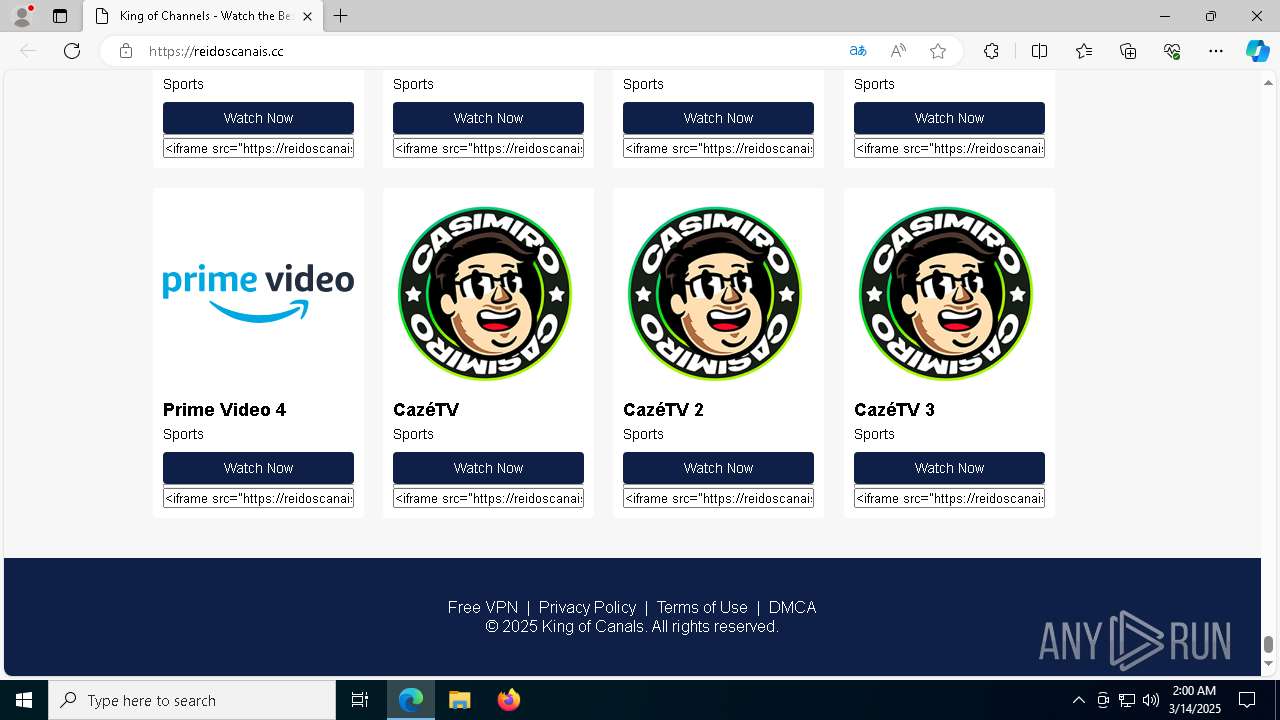Click the CazéTV 3 title text
1280x720 pixels.
(x=894, y=410)
